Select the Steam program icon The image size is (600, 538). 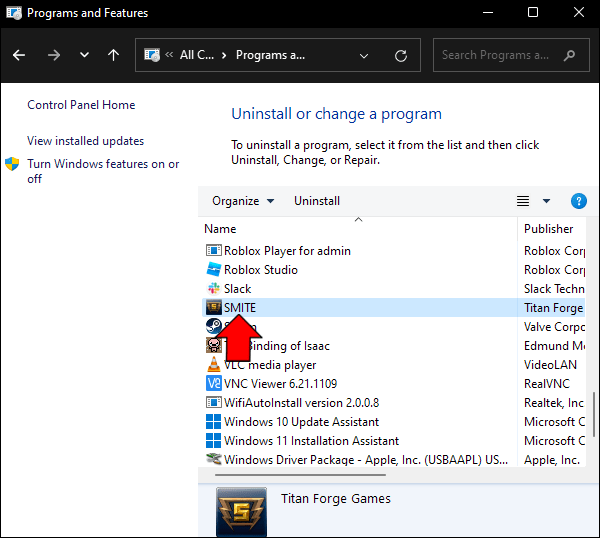214,326
